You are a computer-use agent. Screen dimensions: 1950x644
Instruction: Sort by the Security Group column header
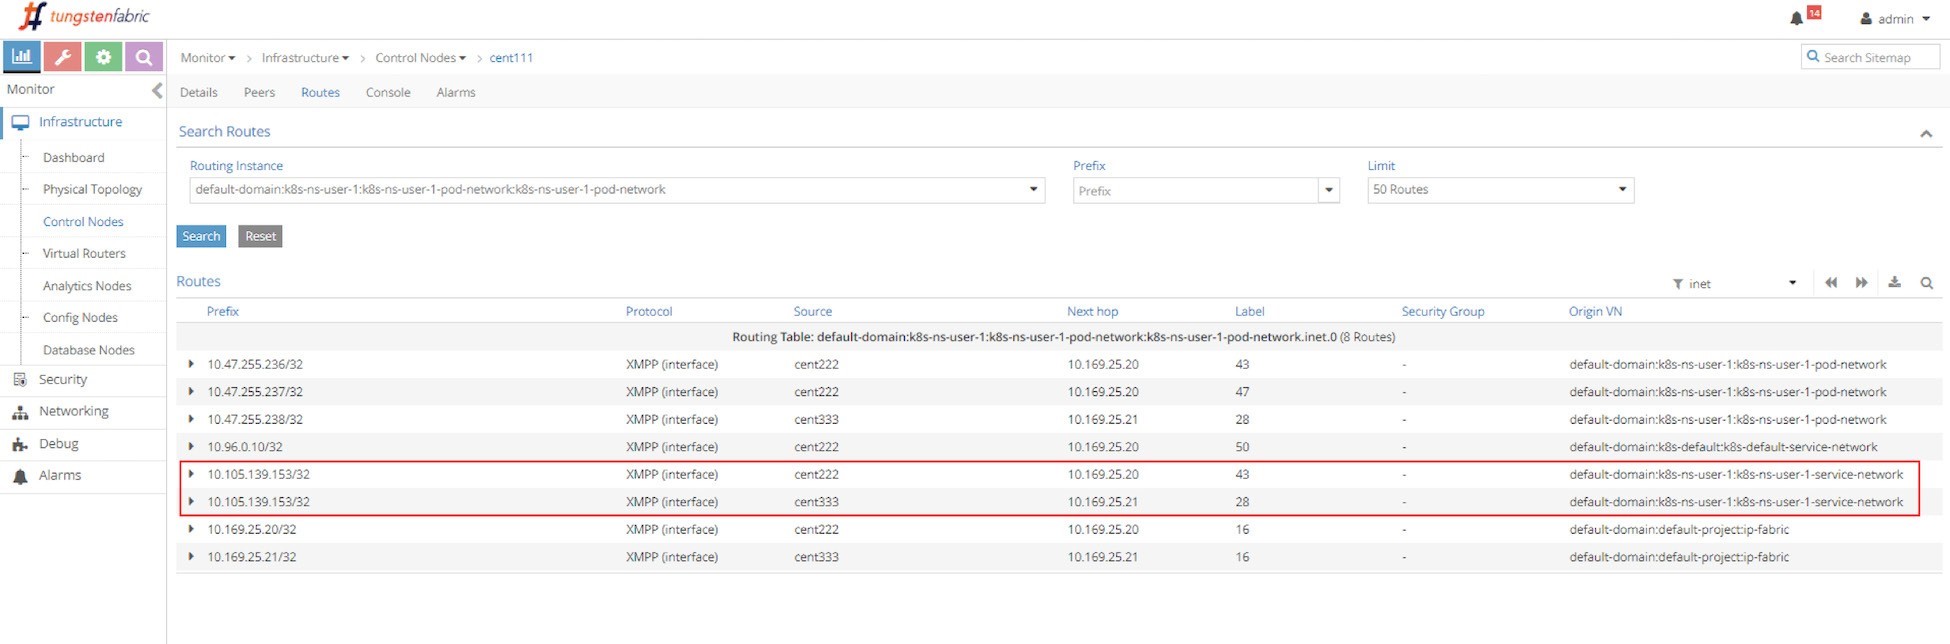pyautogui.click(x=1442, y=311)
